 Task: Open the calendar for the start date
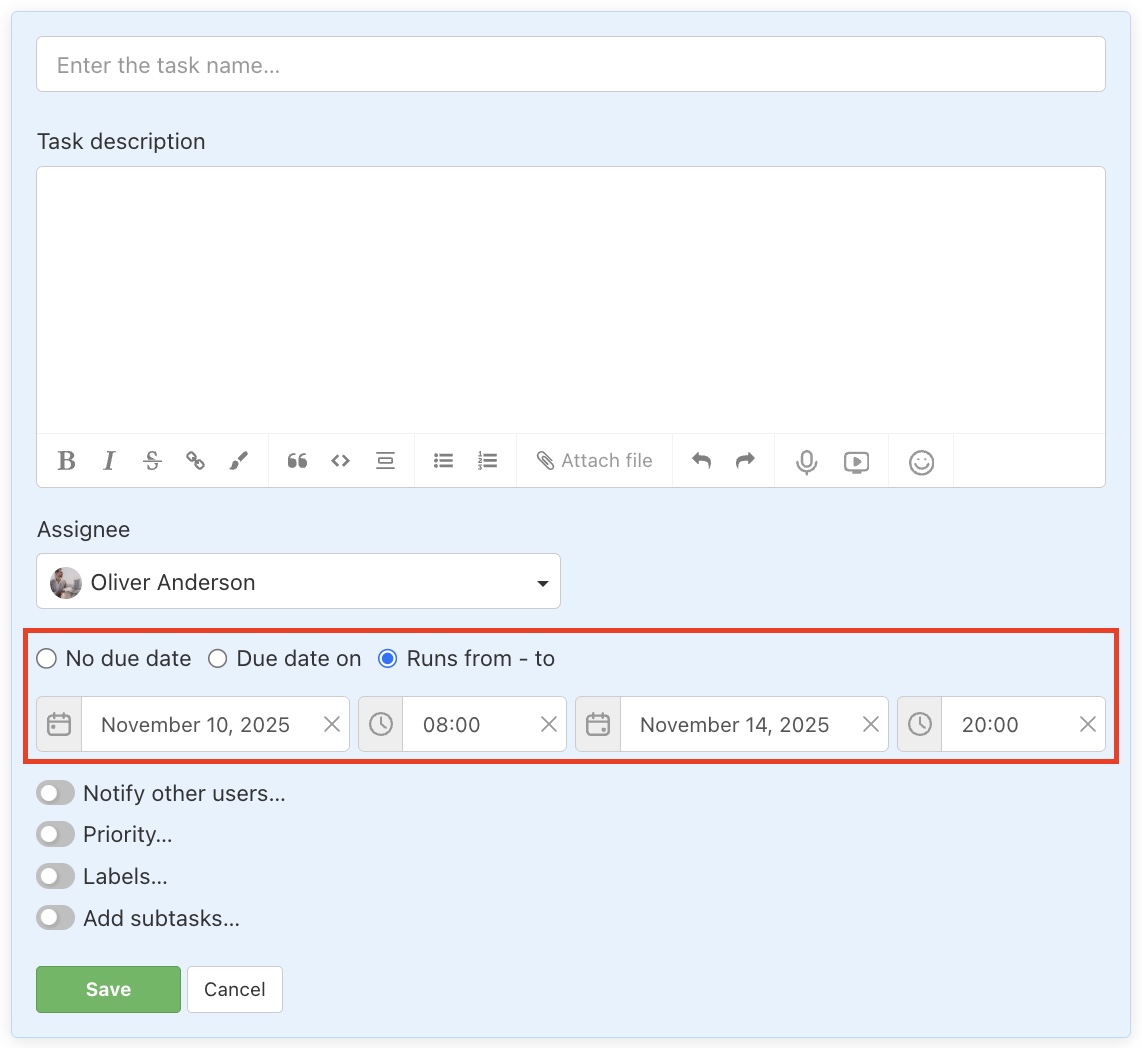pos(58,724)
